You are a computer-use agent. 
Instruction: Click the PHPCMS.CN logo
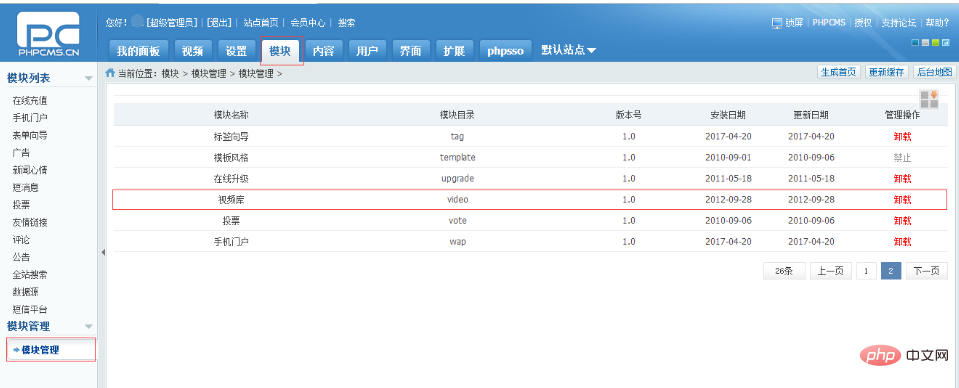click(x=48, y=34)
